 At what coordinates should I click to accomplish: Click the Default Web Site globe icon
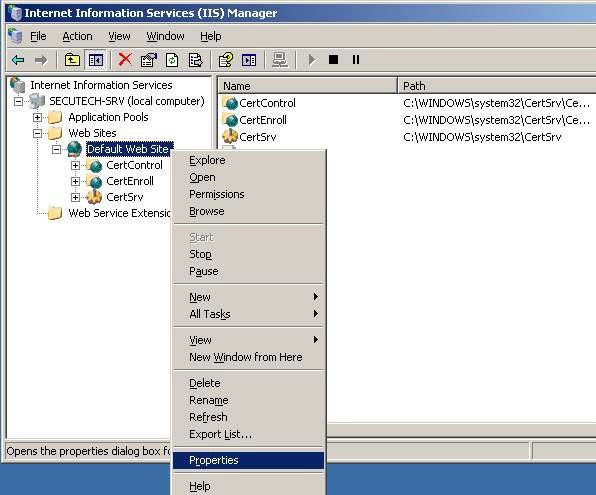coord(74,149)
